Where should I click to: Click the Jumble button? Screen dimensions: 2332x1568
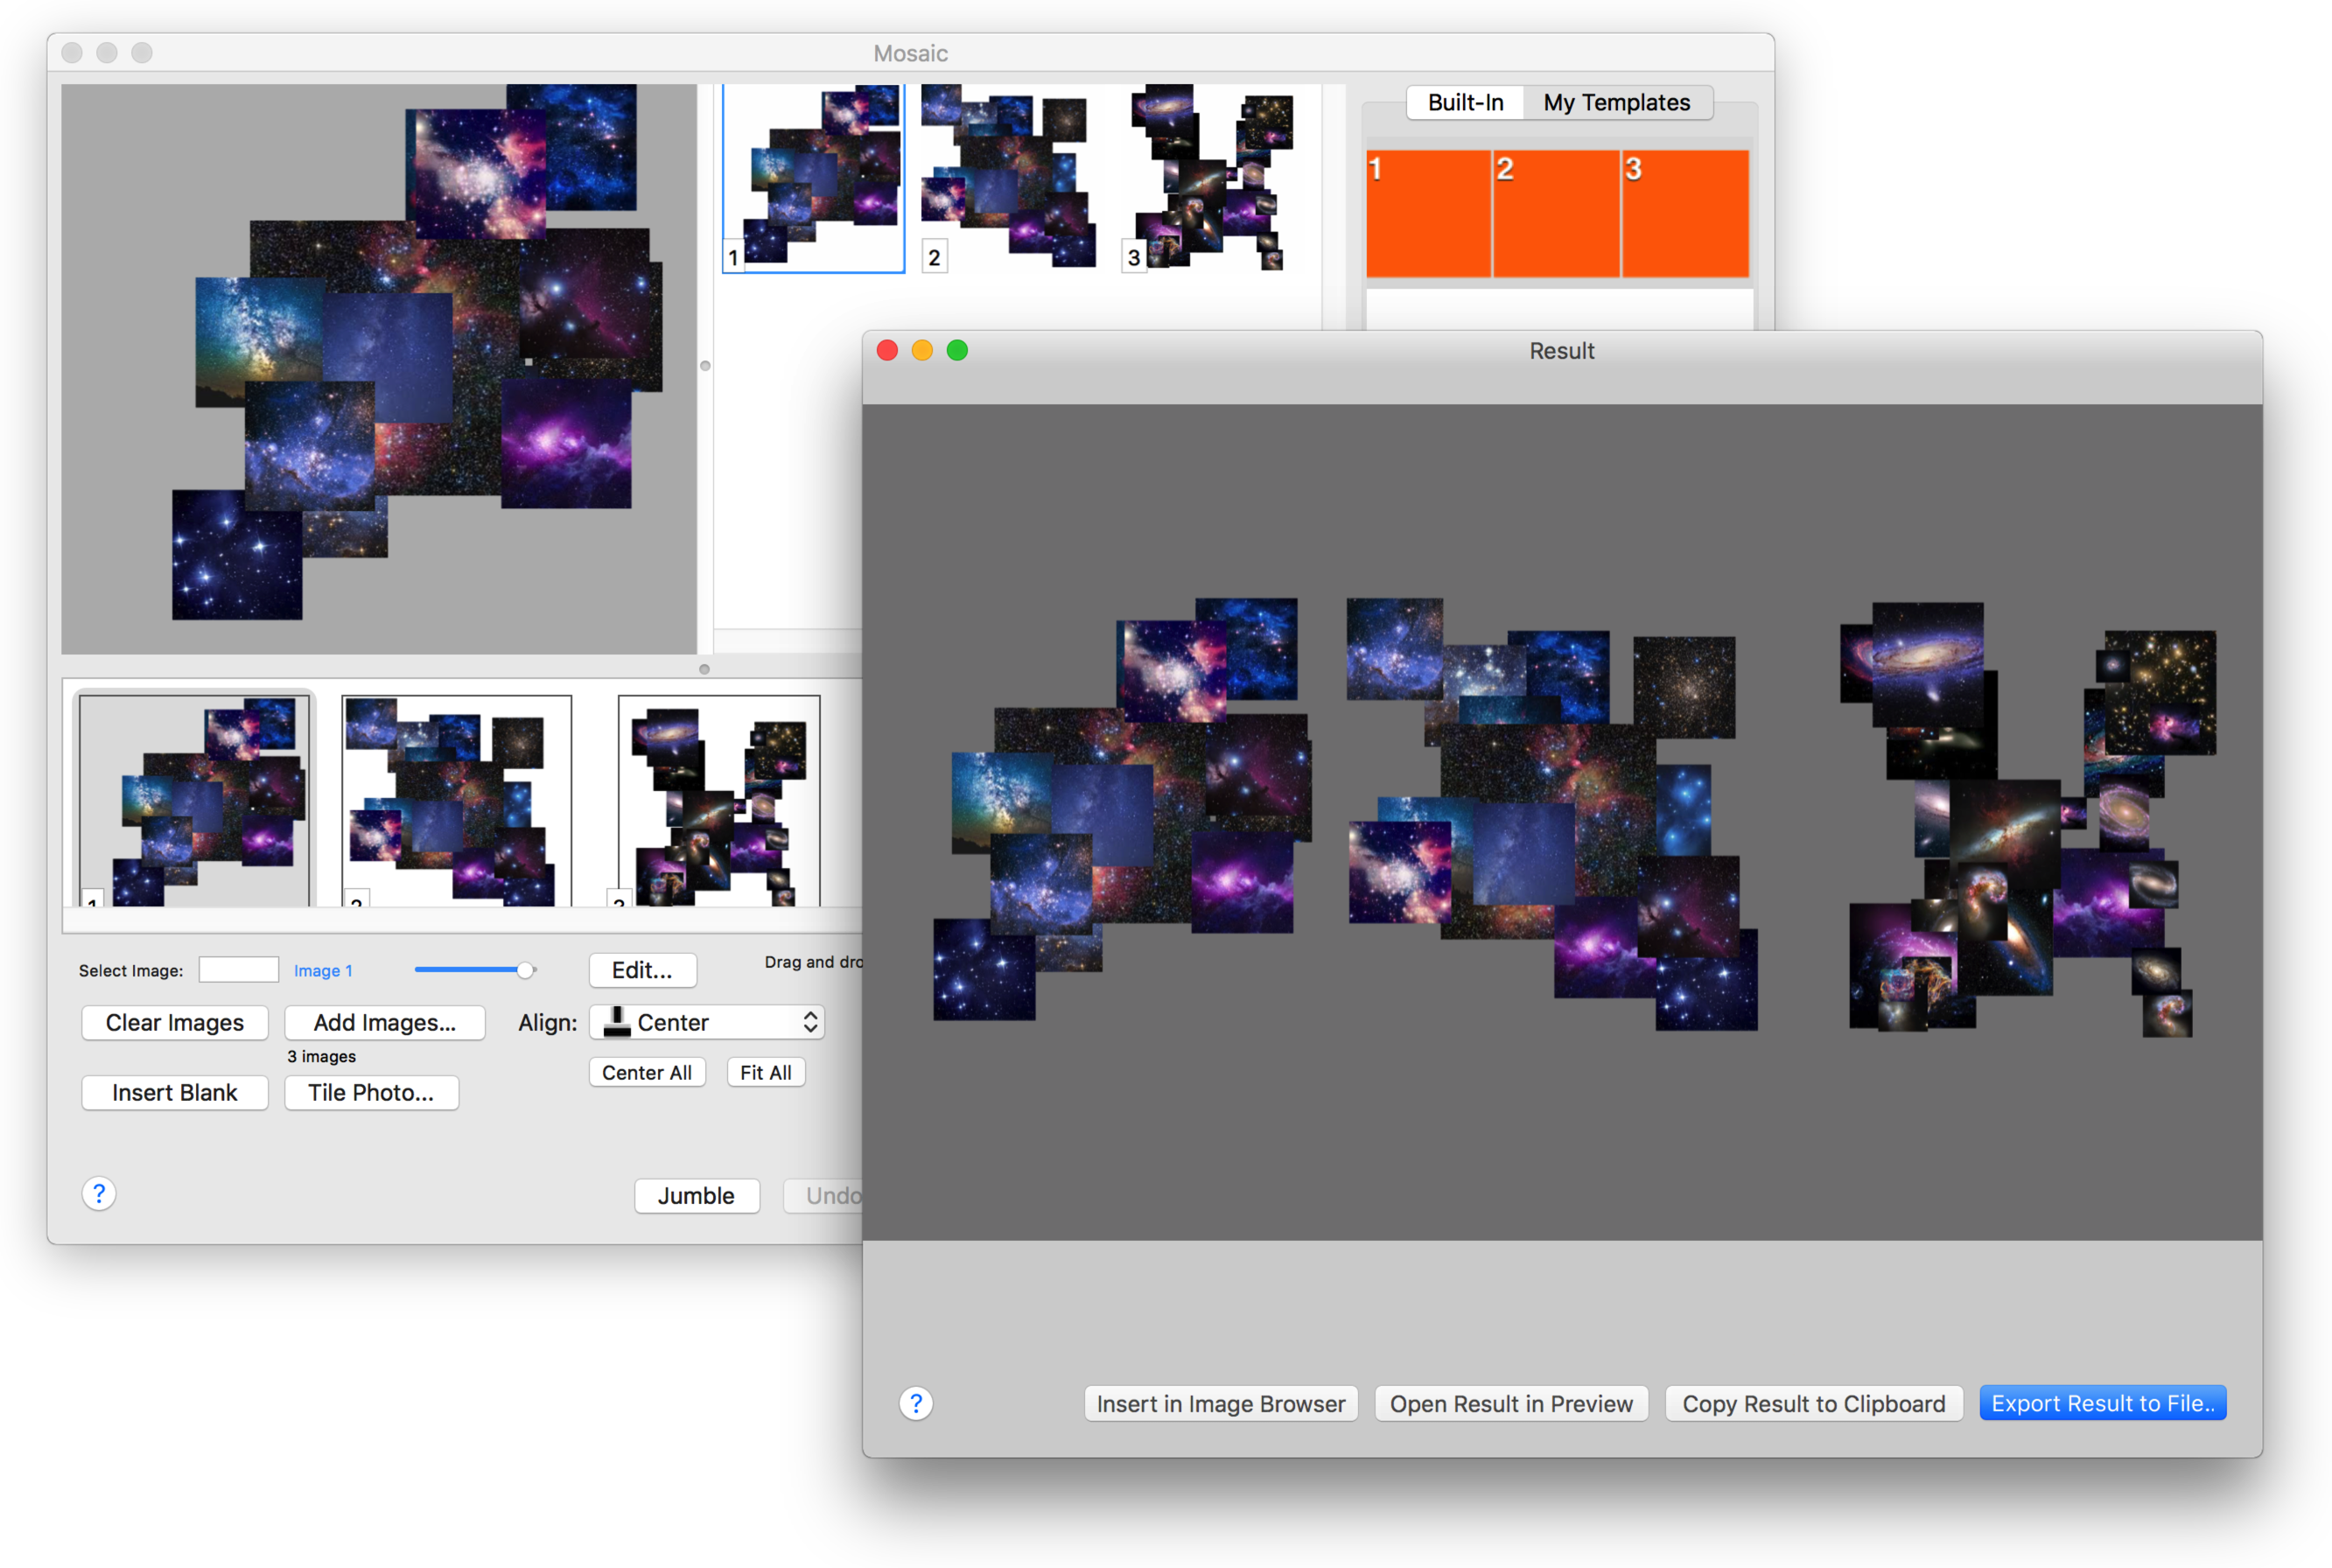point(697,1195)
